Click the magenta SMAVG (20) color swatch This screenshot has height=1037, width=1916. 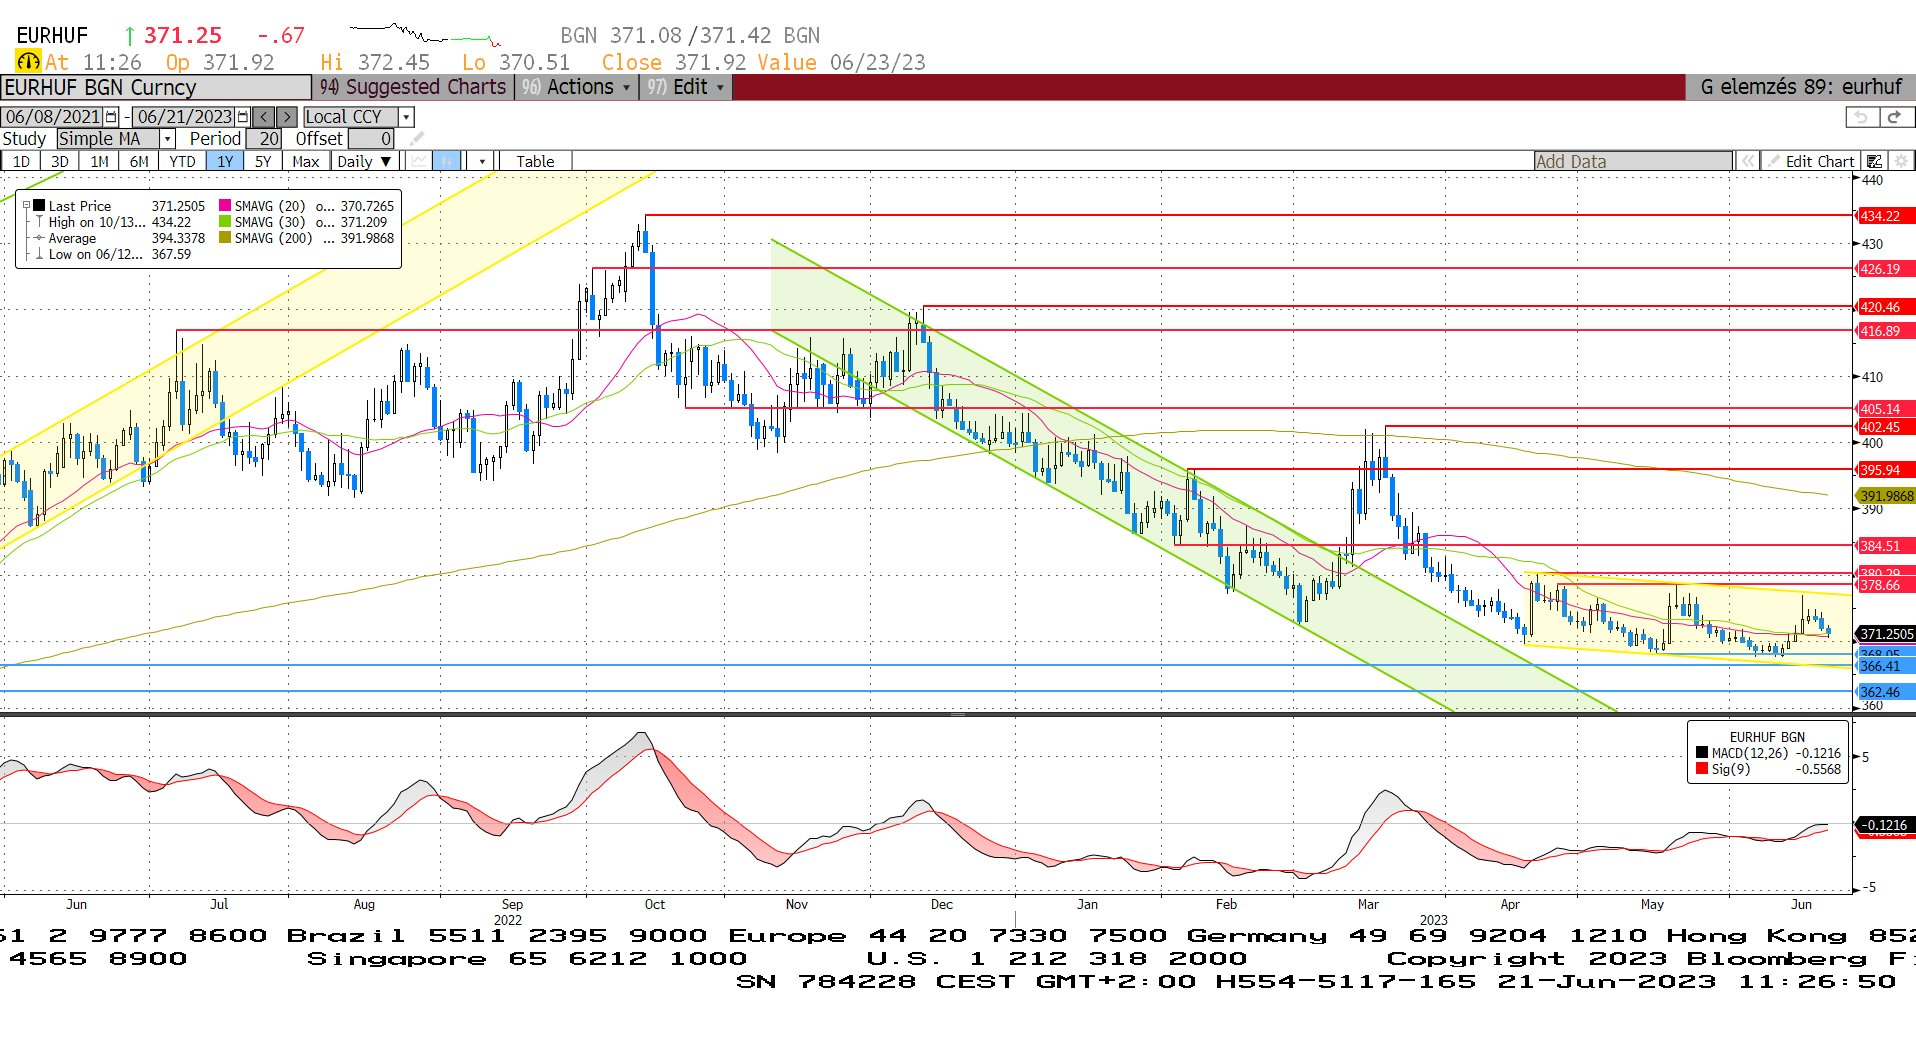click(x=225, y=206)
